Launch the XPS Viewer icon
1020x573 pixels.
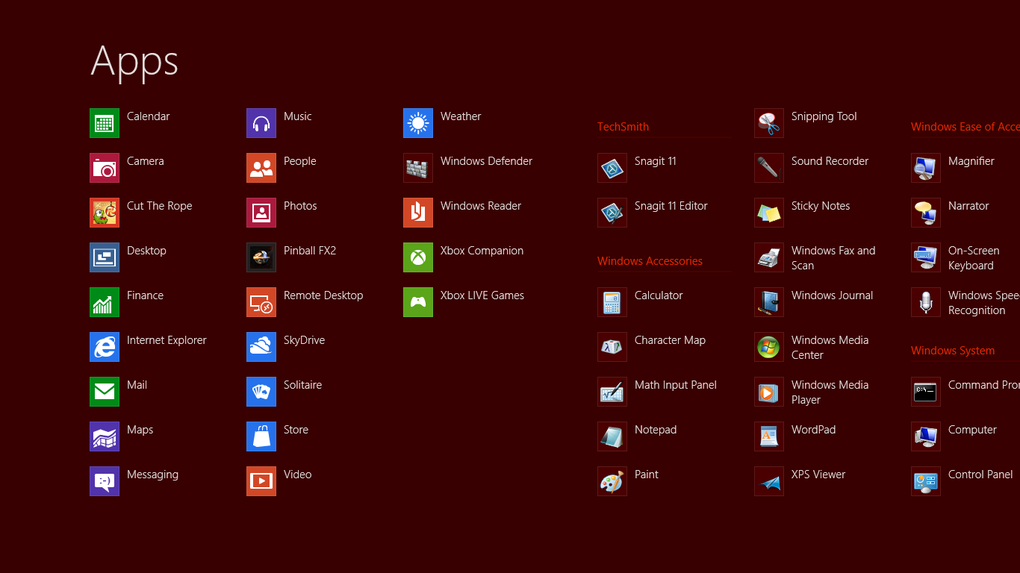tap(769, 481)
